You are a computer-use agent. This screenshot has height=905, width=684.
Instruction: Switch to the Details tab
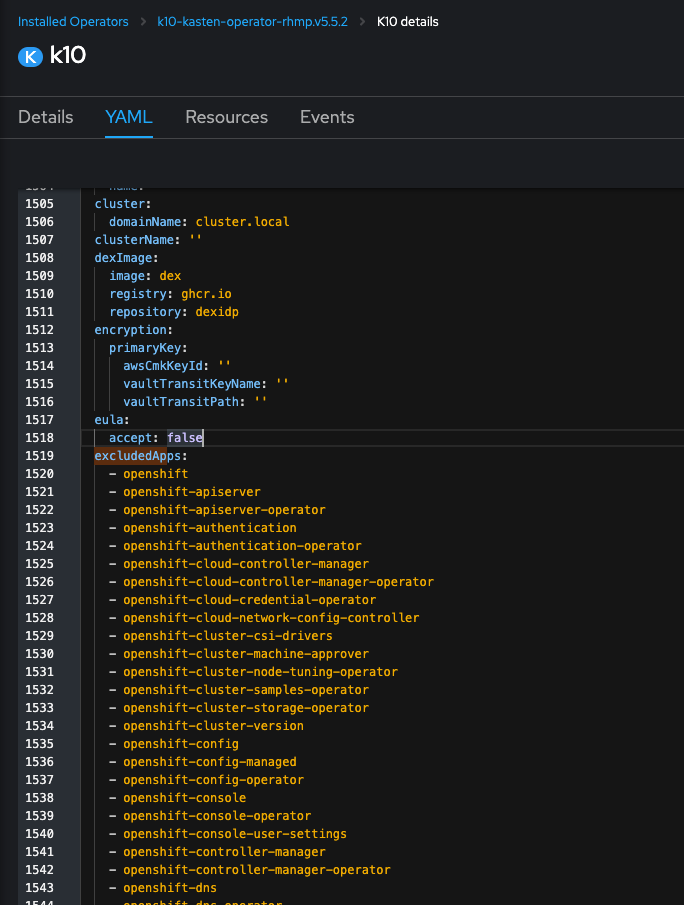click(46, 117)
